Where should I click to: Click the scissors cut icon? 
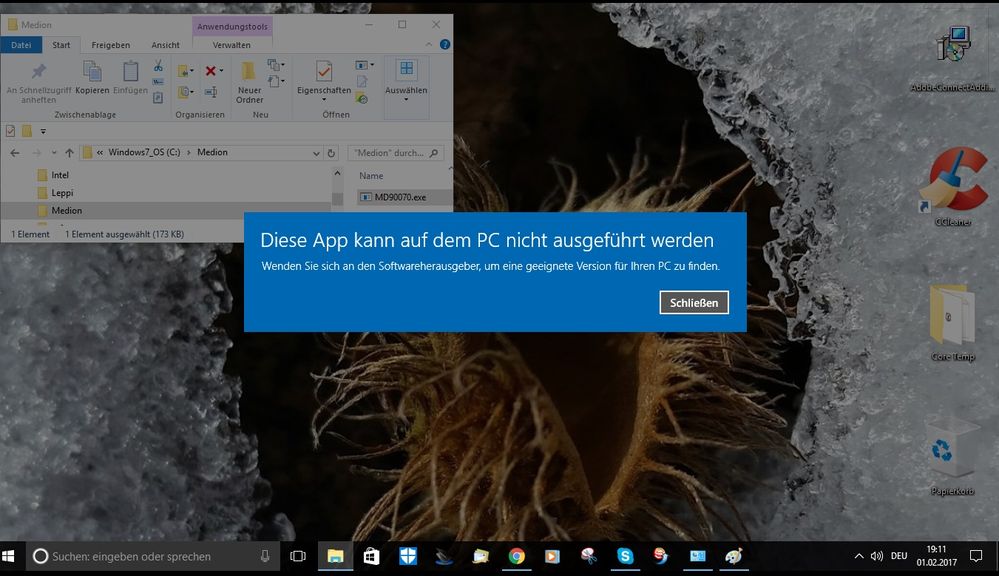pos(158,66)
